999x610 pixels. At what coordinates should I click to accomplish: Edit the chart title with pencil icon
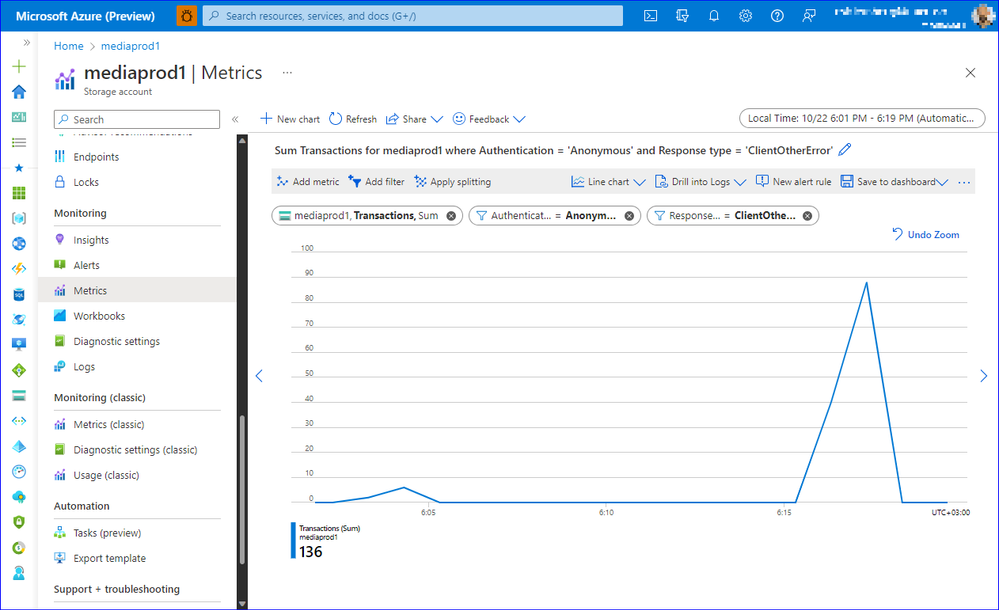[x=845, y=150]
